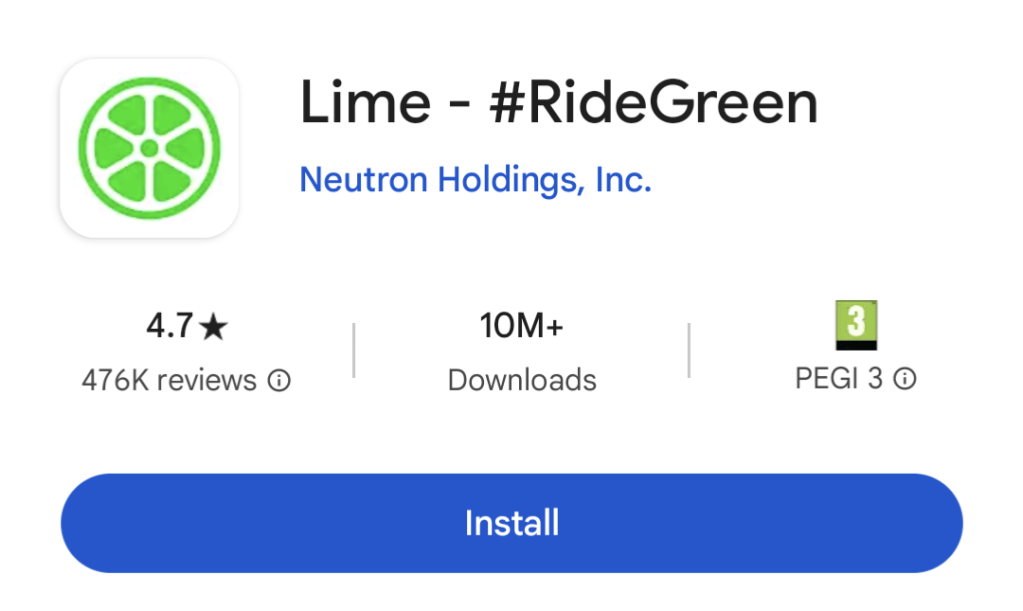
Task: Open the info icon beside PEGI 3
Action: (905, 379)
